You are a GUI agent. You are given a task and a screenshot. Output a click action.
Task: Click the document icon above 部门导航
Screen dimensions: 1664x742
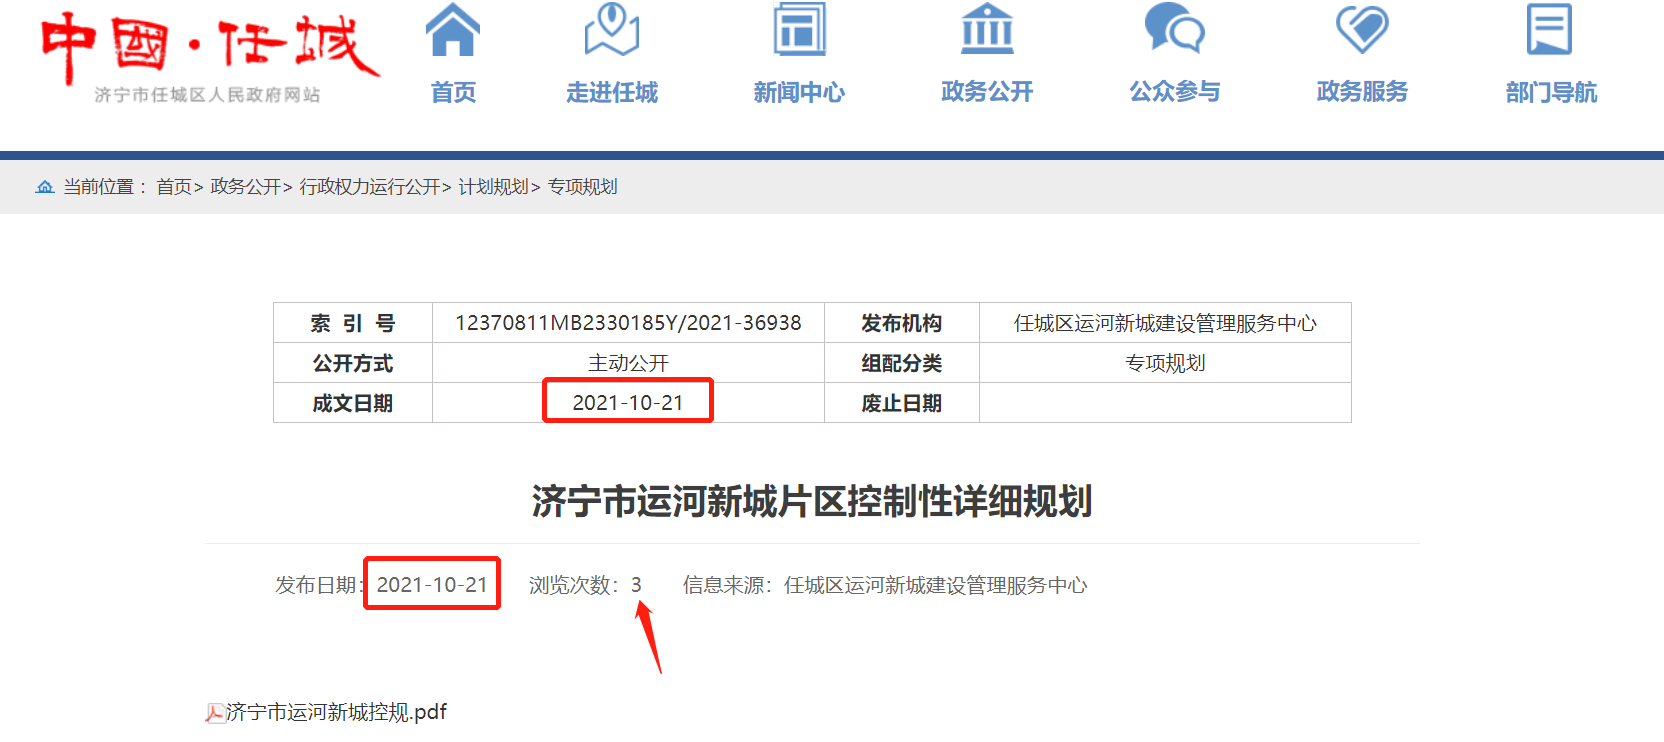point(1550,29)
